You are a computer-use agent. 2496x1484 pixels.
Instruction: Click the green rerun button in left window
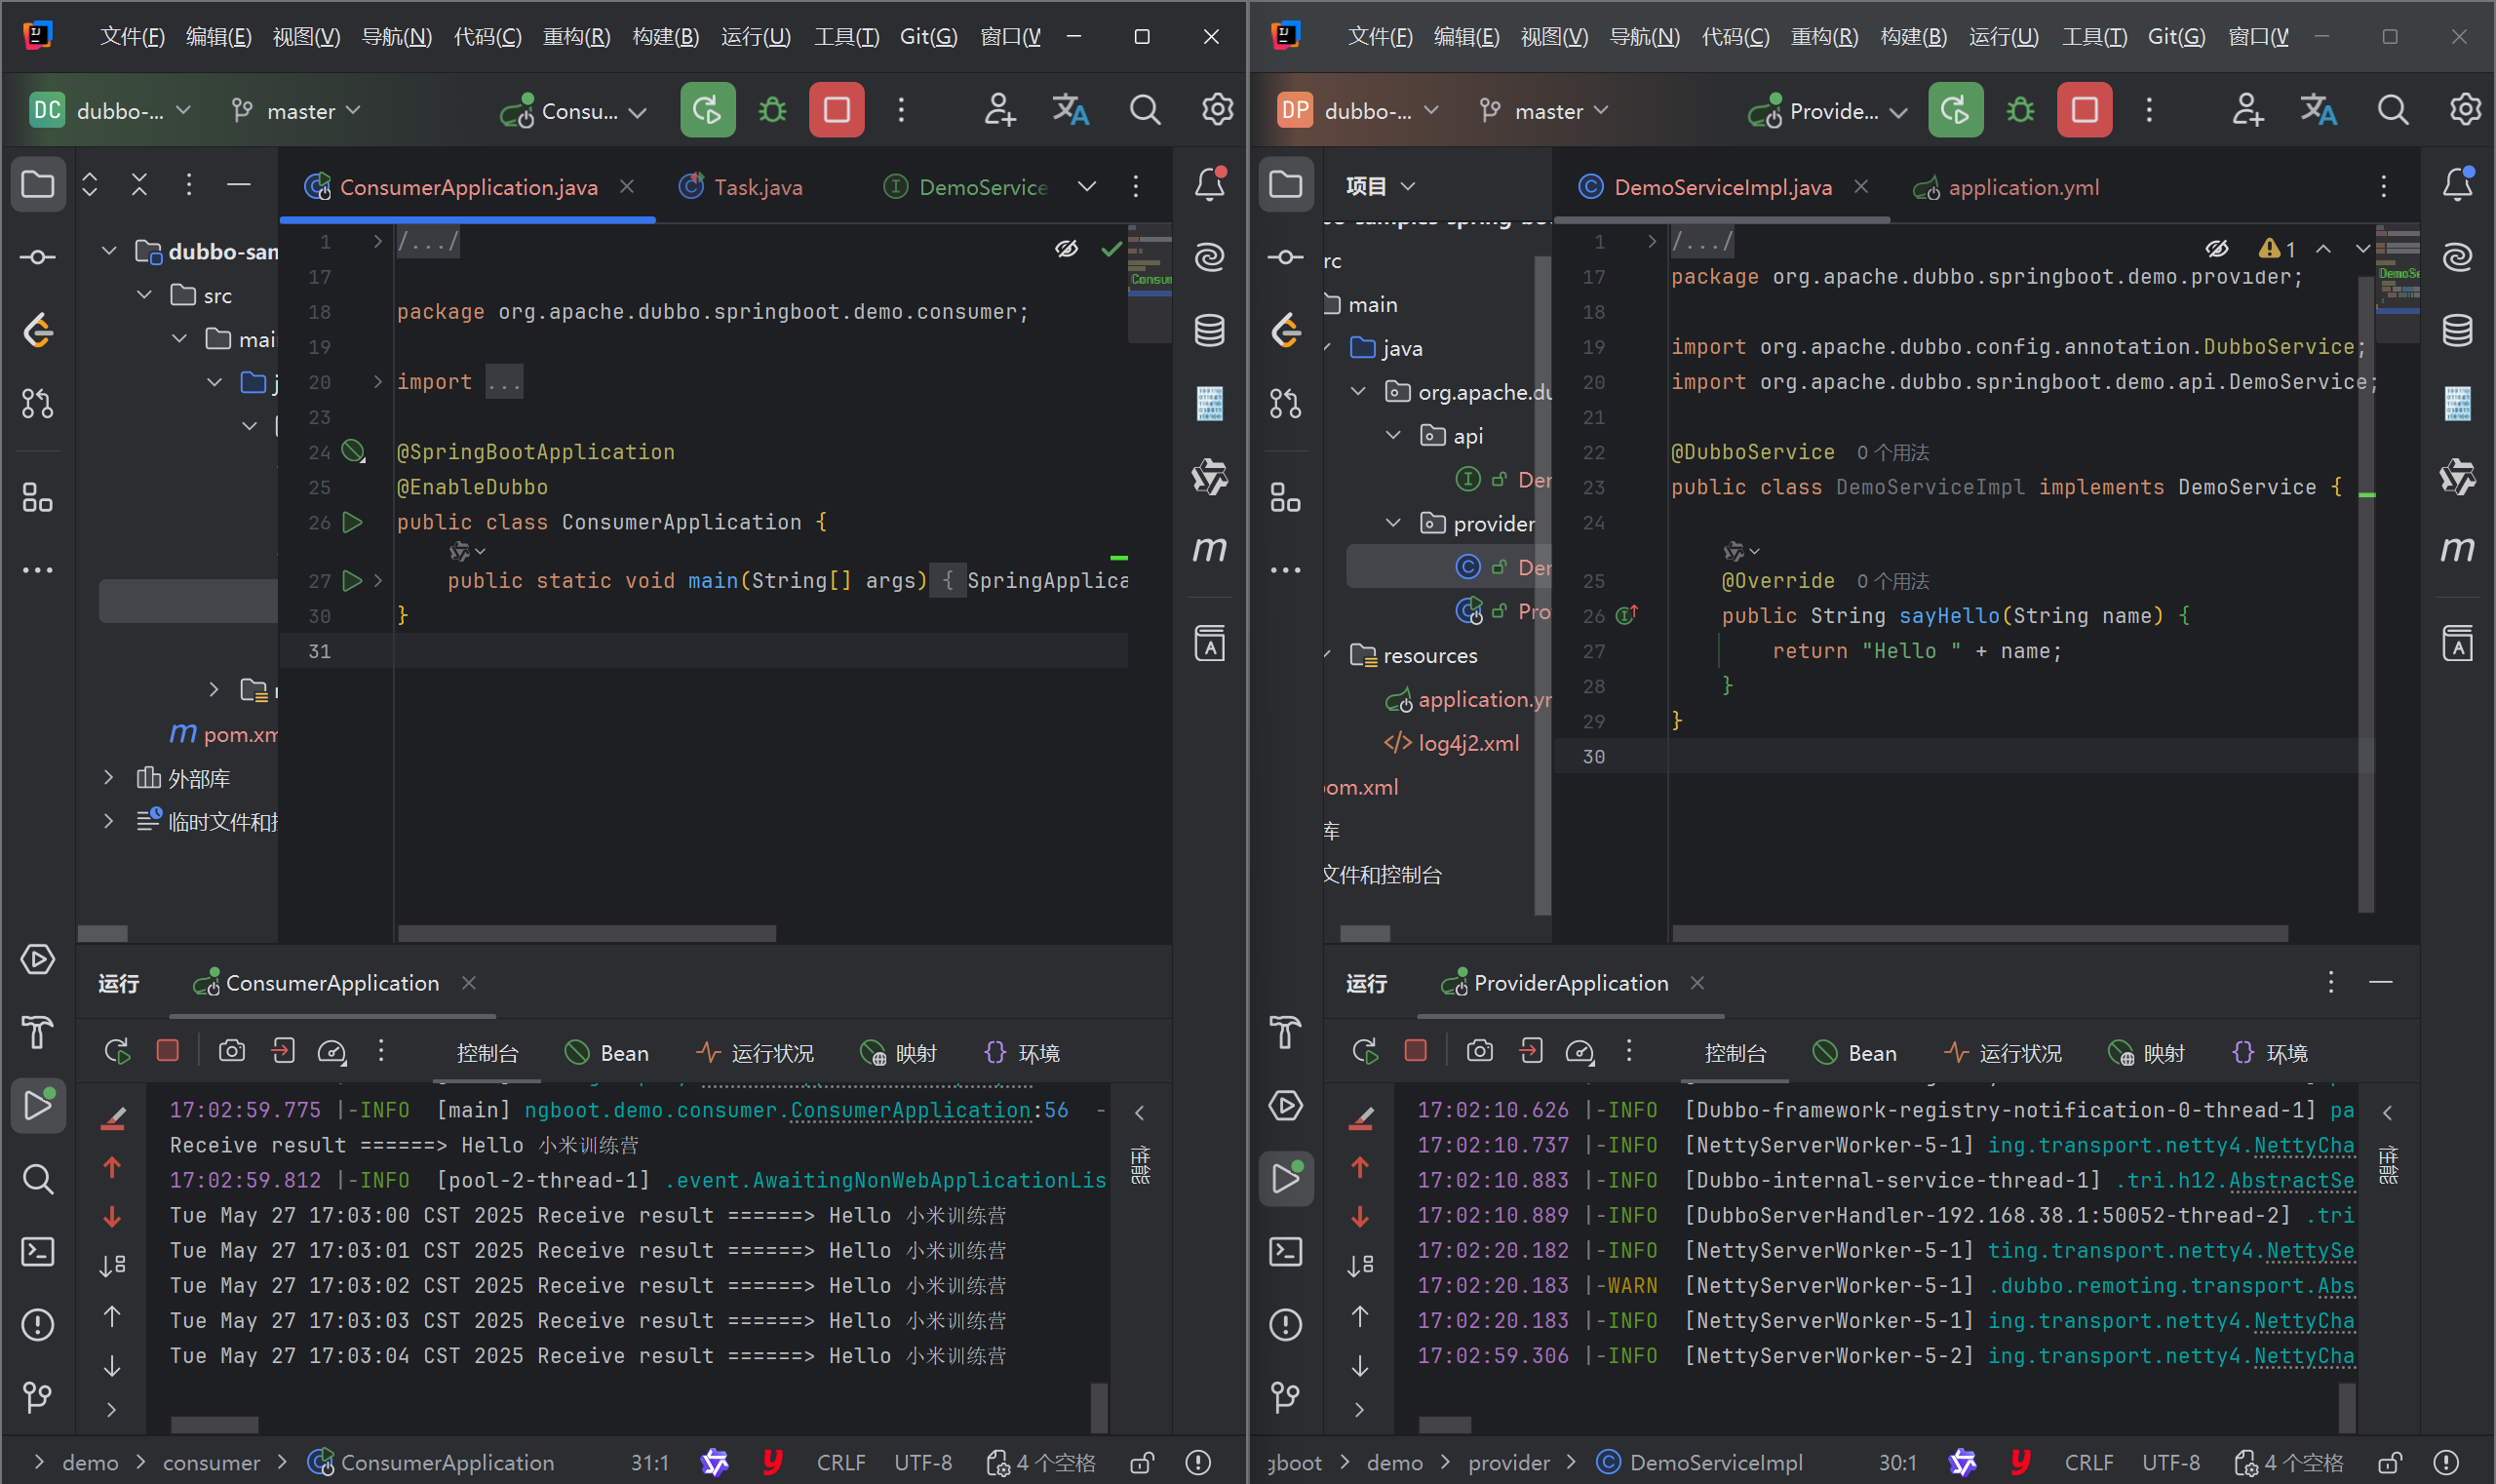click(707, 110)
